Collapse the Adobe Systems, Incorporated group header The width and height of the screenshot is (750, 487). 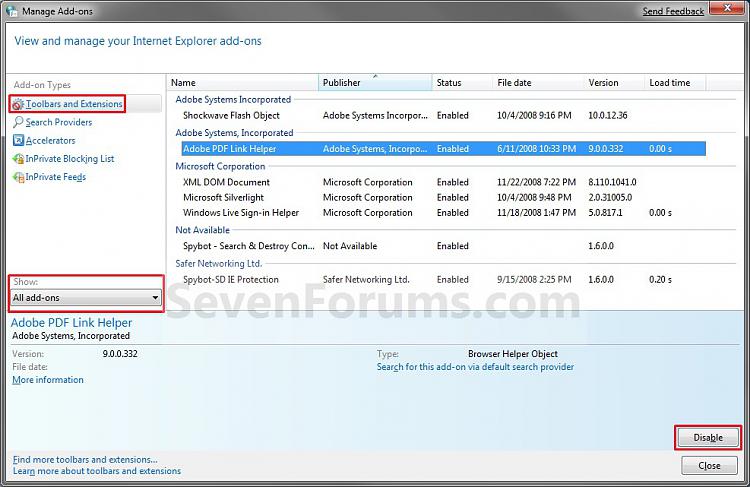[x=234, y=133]
